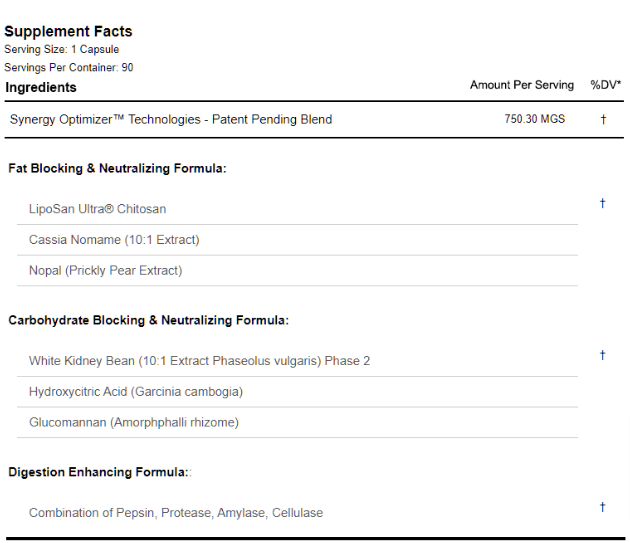The width and height of the screenshot is (630, 543).
Task: Click dagger symbol beside 750.30 MGS
Action: 603,119
